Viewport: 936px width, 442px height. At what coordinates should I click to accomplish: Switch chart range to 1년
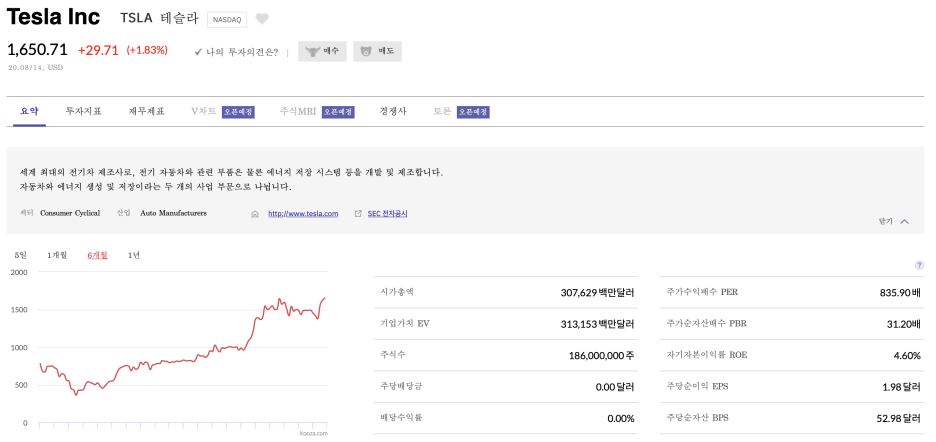pyautogui.click(x=134, y=256)
